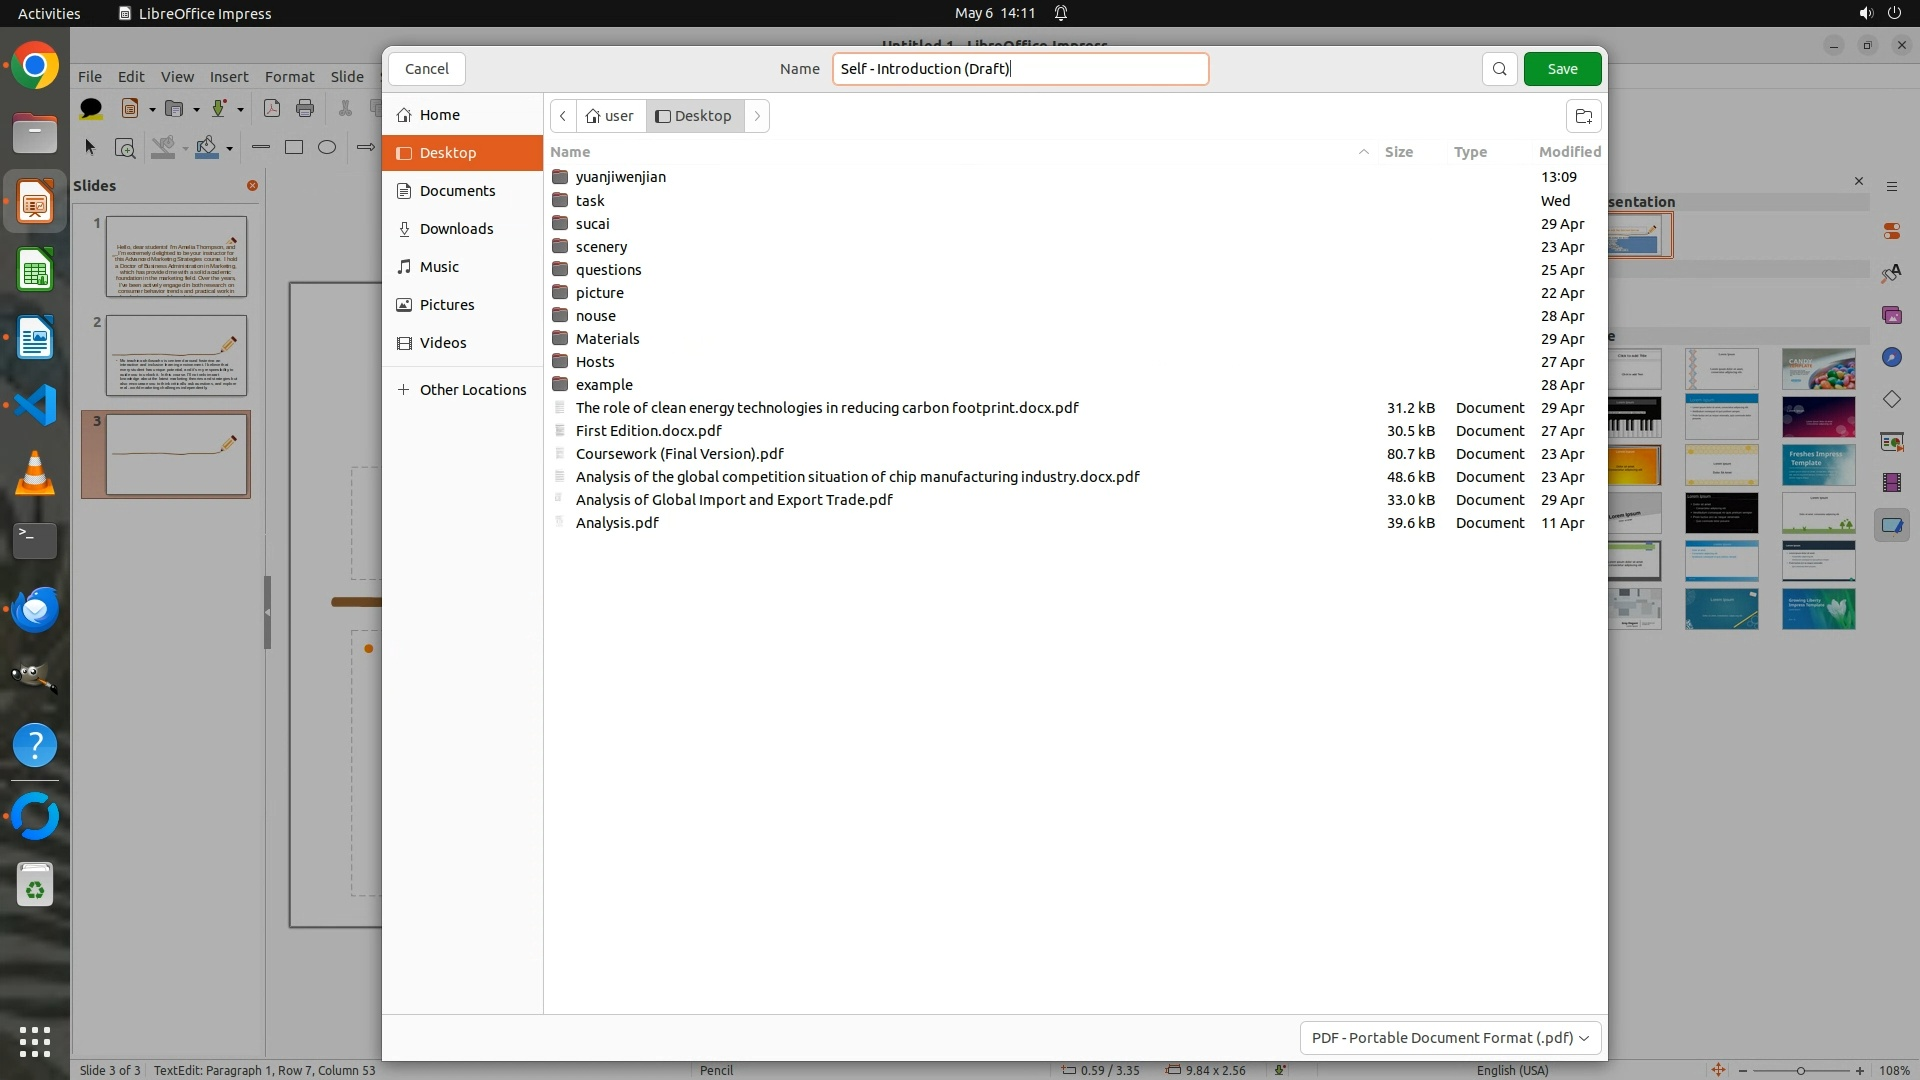Click the file Name input field
This screenshot has height=1080, width=1920.
pyautogui.click(x=1020, y=69)
